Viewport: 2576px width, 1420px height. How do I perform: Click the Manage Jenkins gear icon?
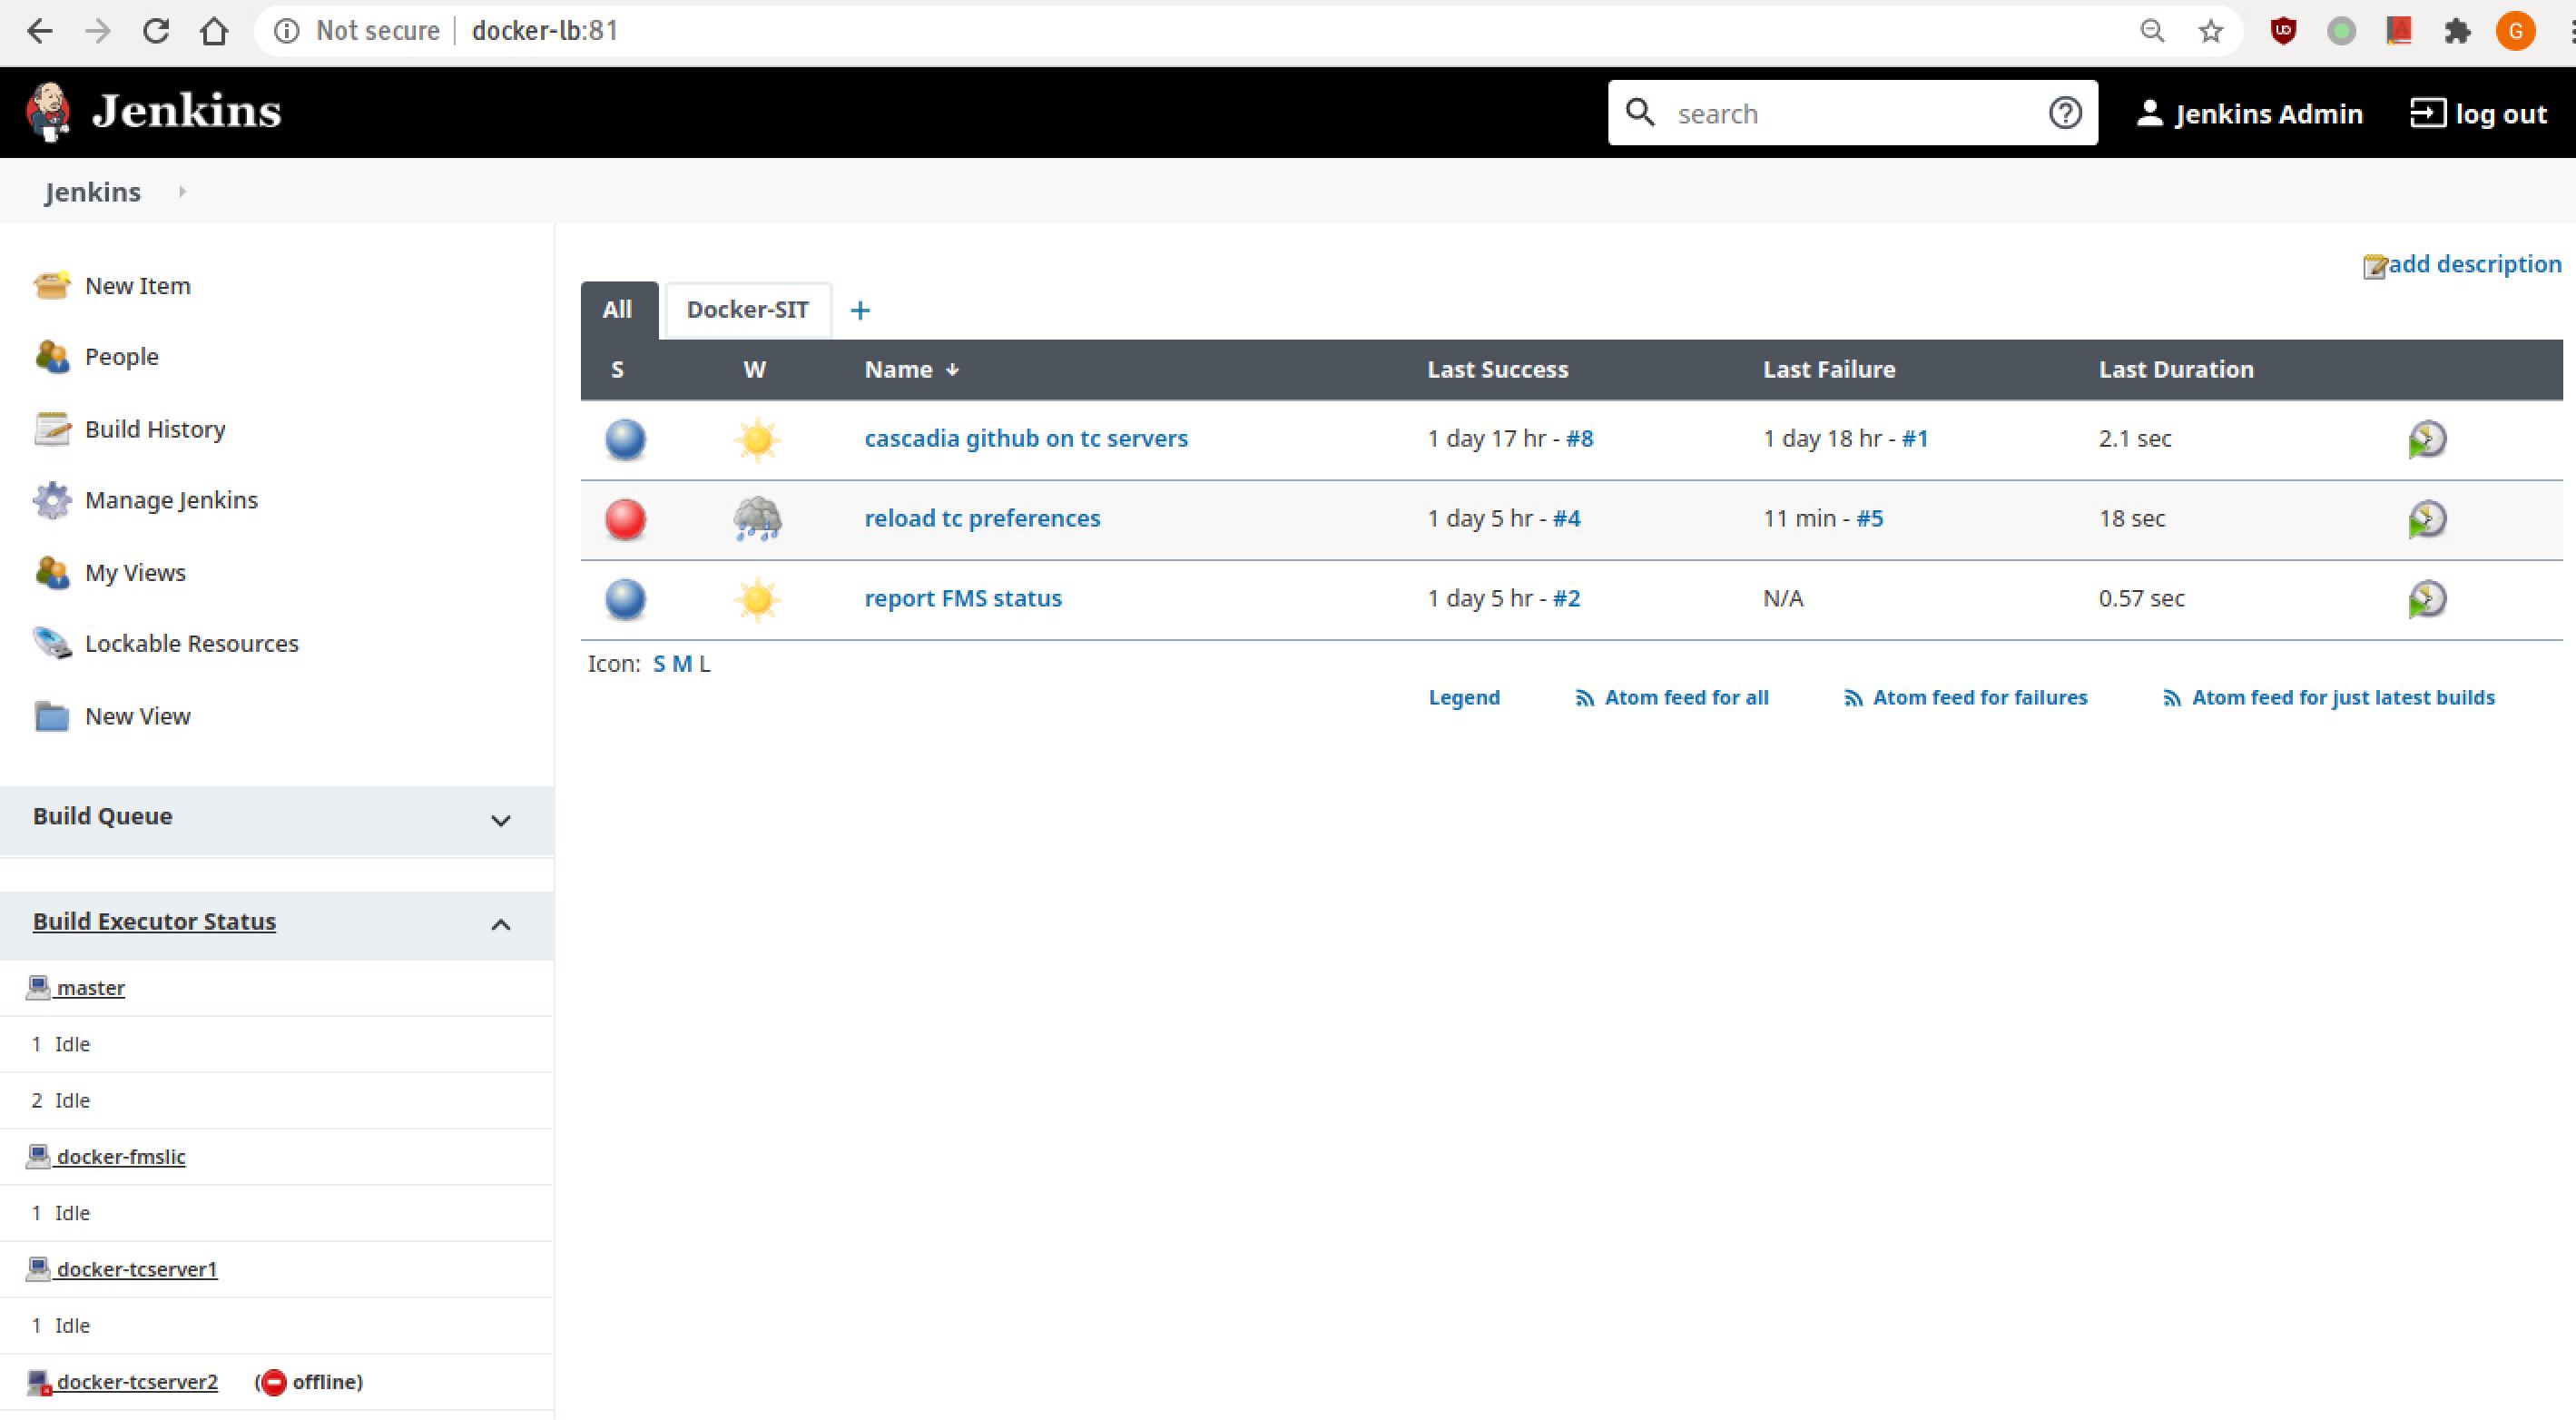coord(52,500)
